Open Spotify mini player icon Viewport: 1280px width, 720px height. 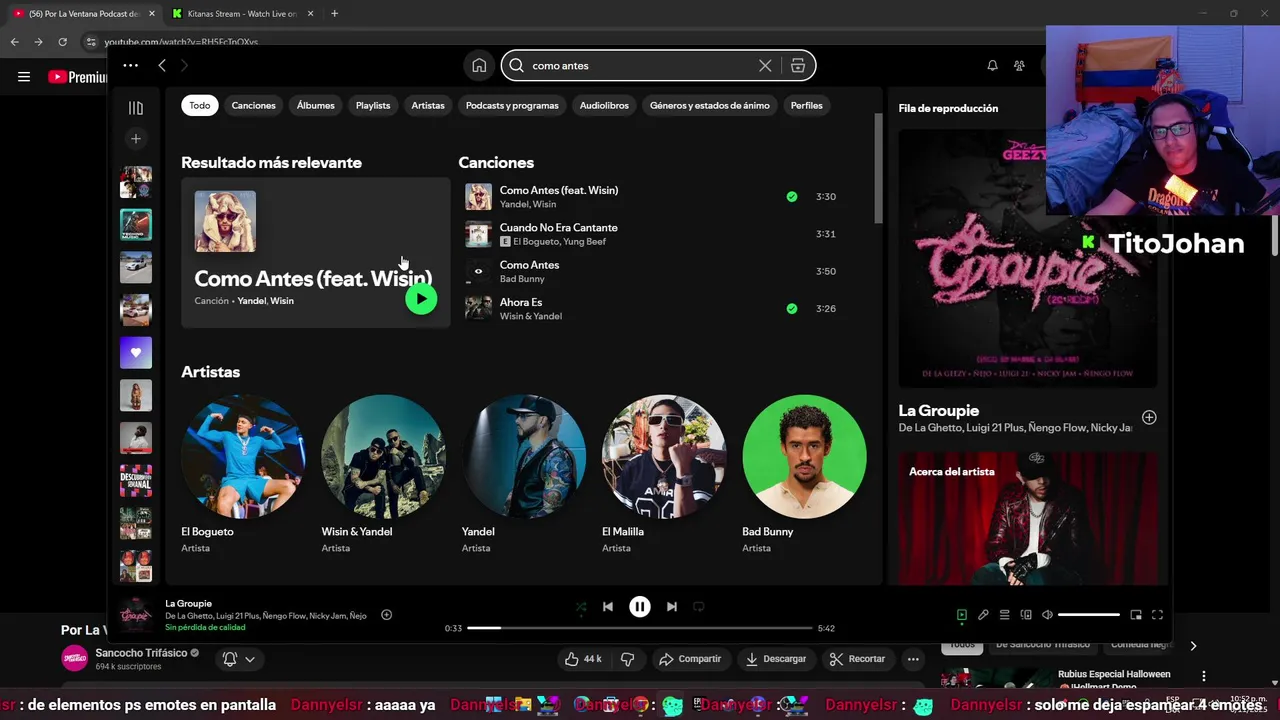coord(1136,615)
